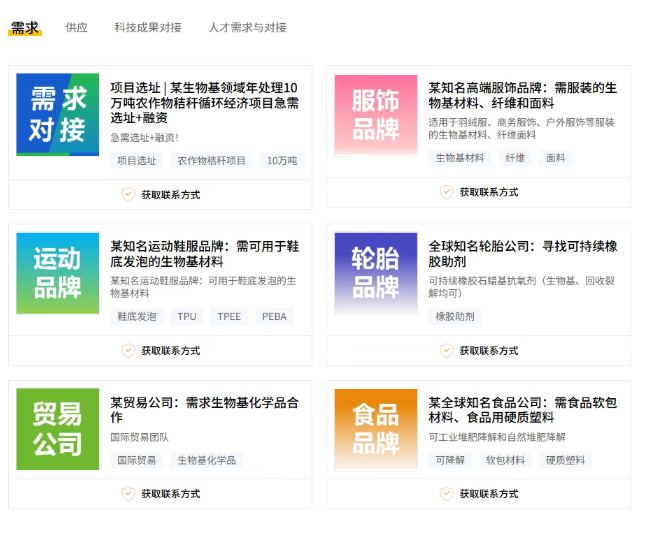Switch to the 供应 tab

point(76,28)
